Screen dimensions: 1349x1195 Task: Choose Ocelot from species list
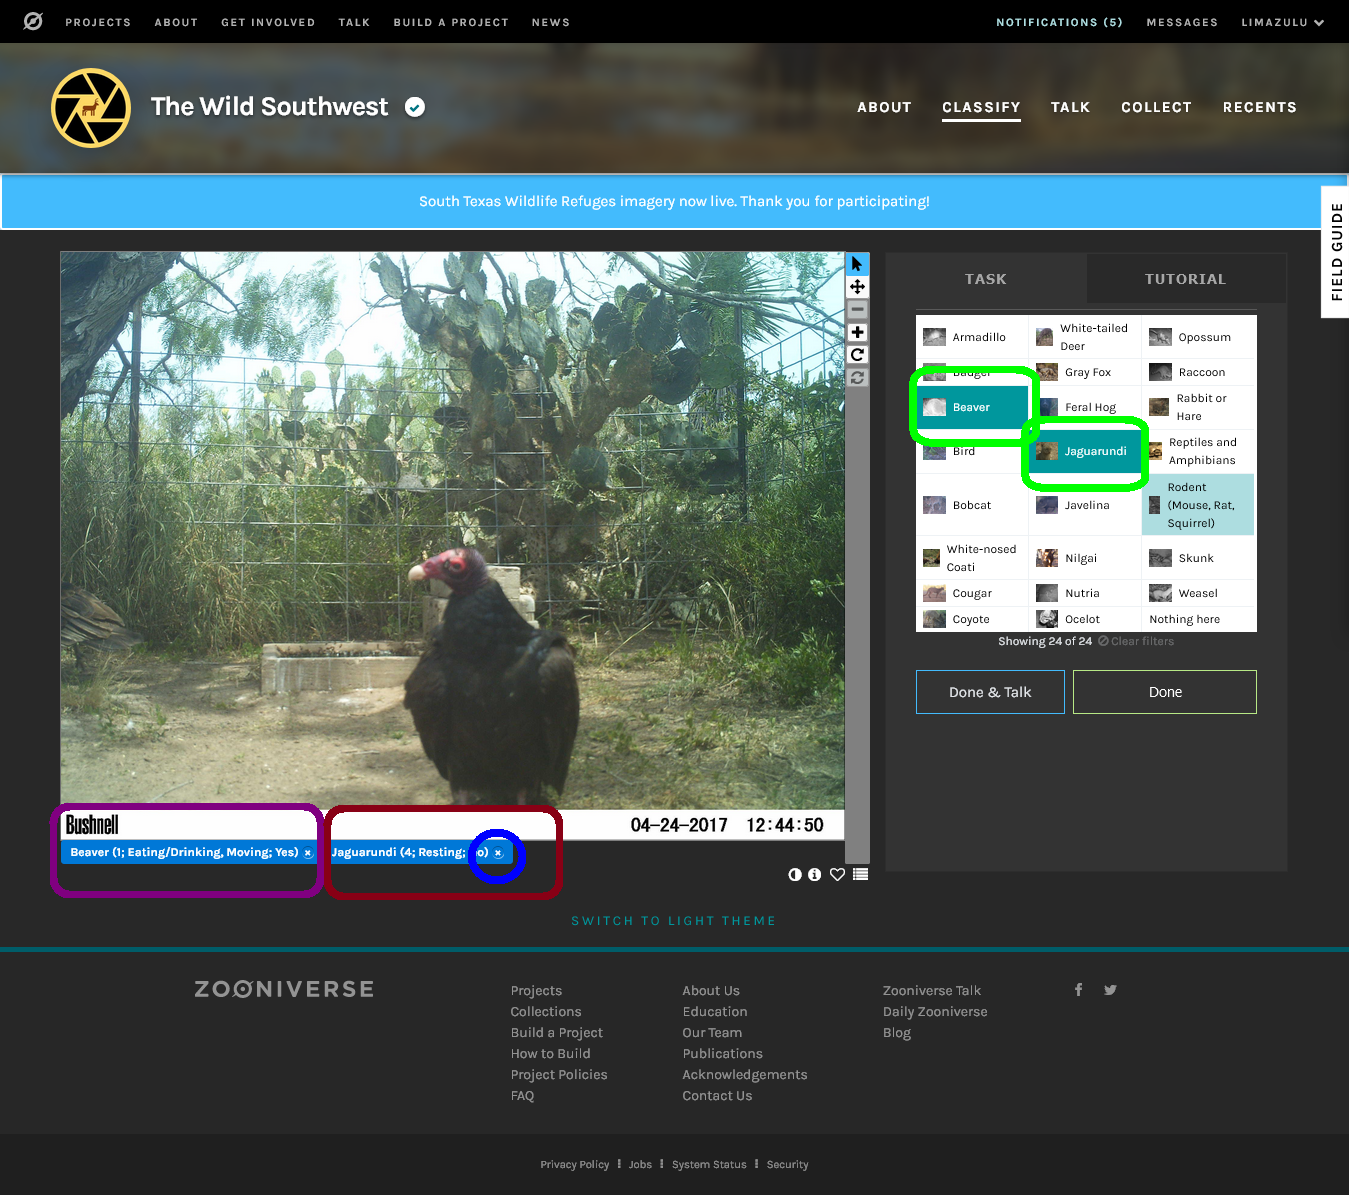click(x=1082, y=619)
